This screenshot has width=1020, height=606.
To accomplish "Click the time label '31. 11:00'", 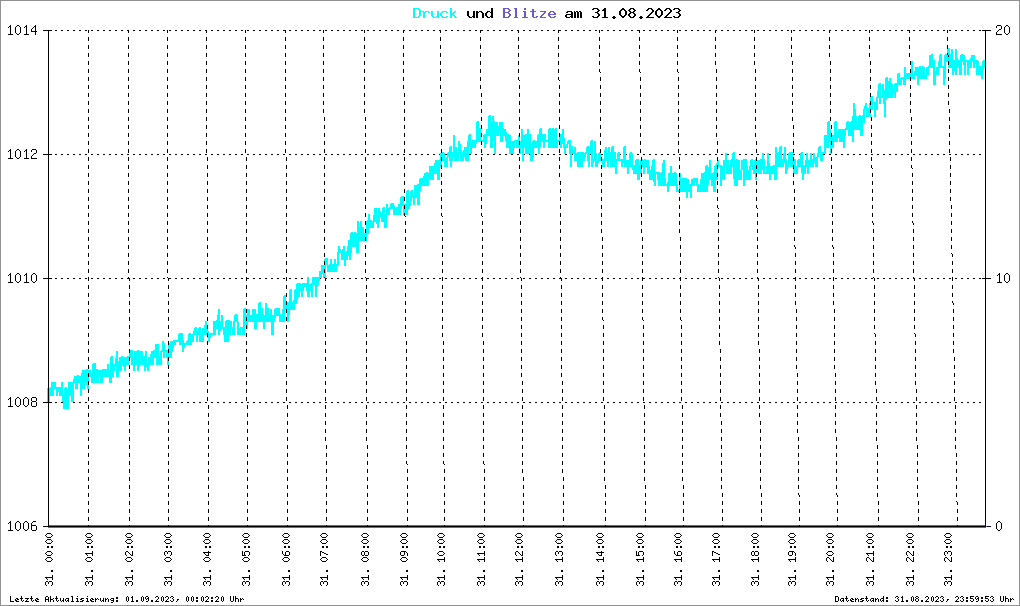I will (481, 560).
